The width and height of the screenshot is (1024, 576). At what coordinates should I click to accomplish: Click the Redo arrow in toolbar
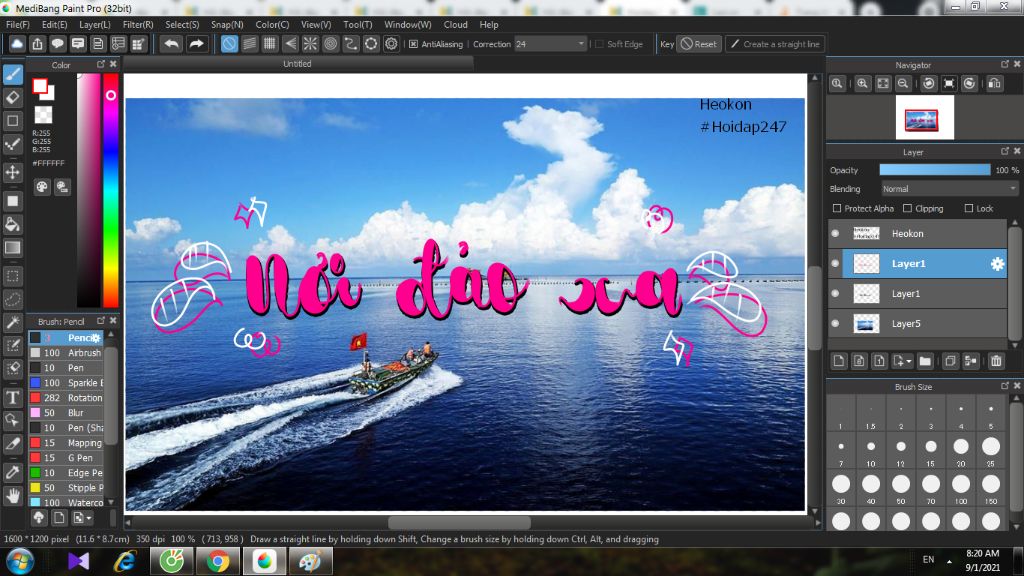(196, 44)
